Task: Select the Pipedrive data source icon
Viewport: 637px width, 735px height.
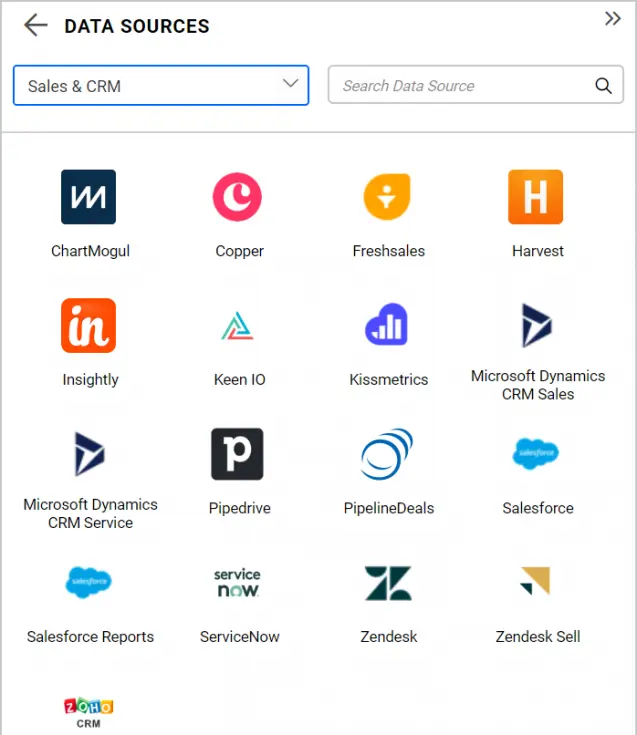Action: pos(238,454)
